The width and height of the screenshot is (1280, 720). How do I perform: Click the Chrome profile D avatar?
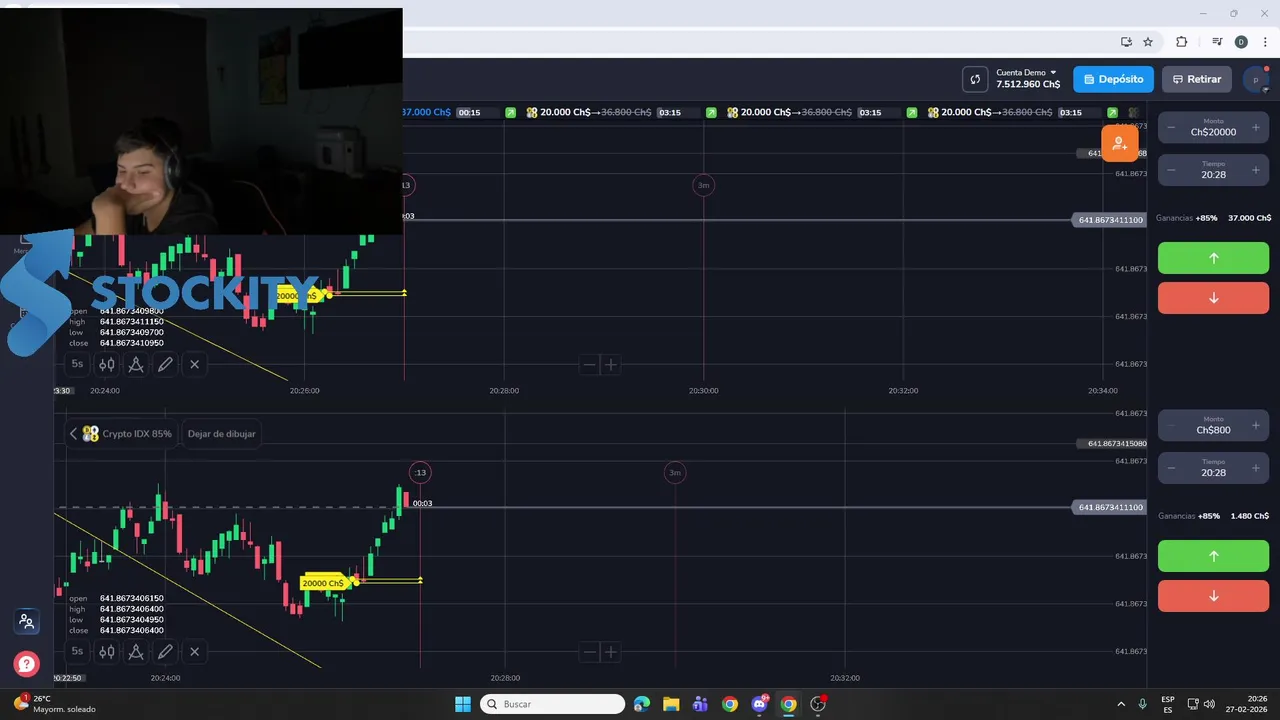click(x=1241, y=42)
